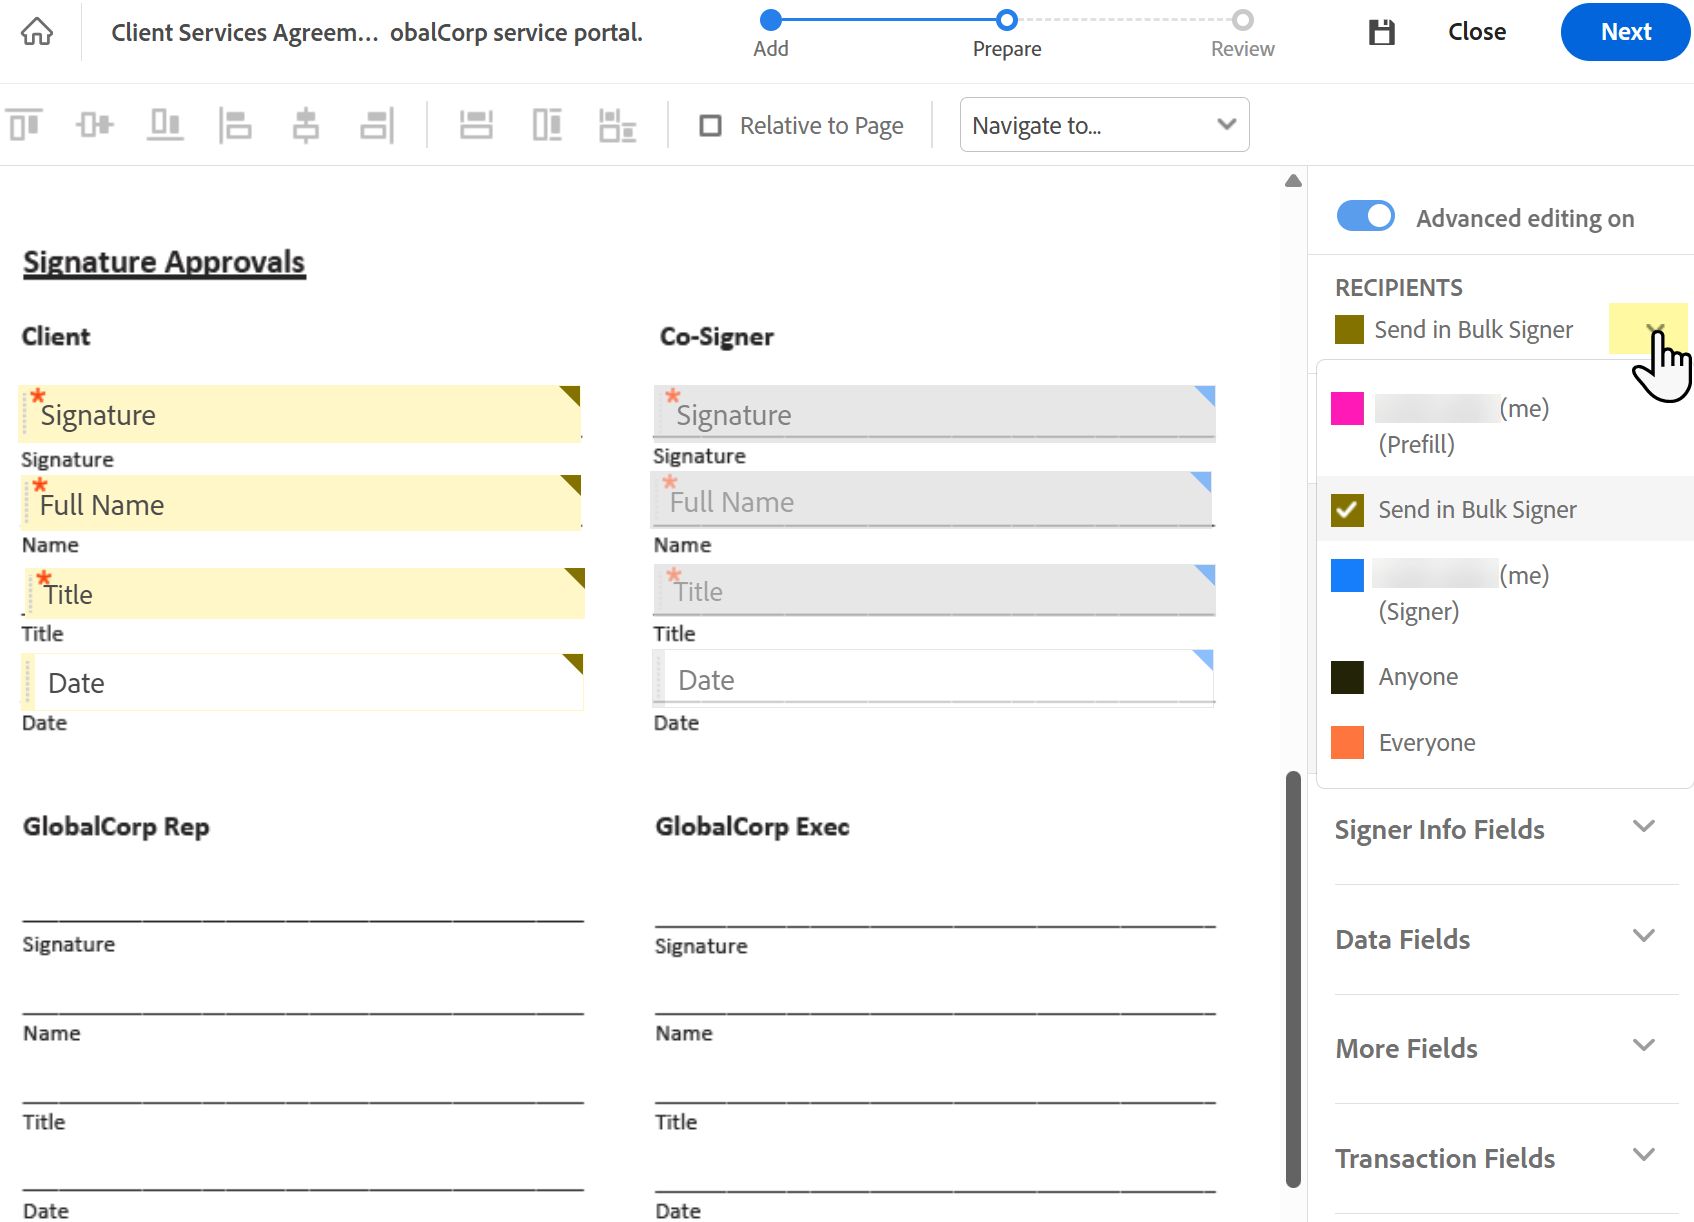Click the match width and height icon
Viewport: 1694px width, 1222px height.
pos(617,125)
